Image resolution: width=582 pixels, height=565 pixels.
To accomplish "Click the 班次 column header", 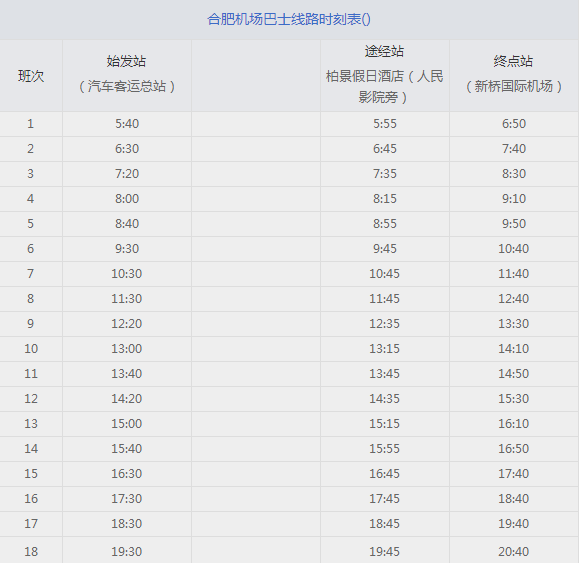I will (x=31, y=76).
